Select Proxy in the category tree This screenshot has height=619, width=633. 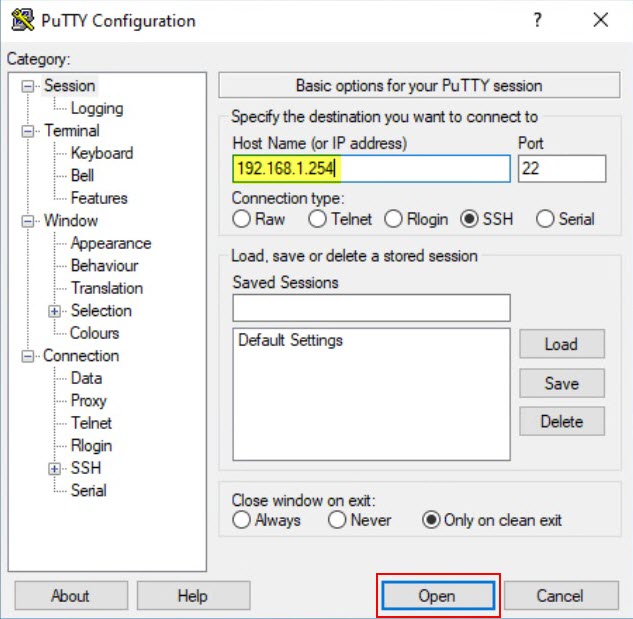tap(89, 400)
